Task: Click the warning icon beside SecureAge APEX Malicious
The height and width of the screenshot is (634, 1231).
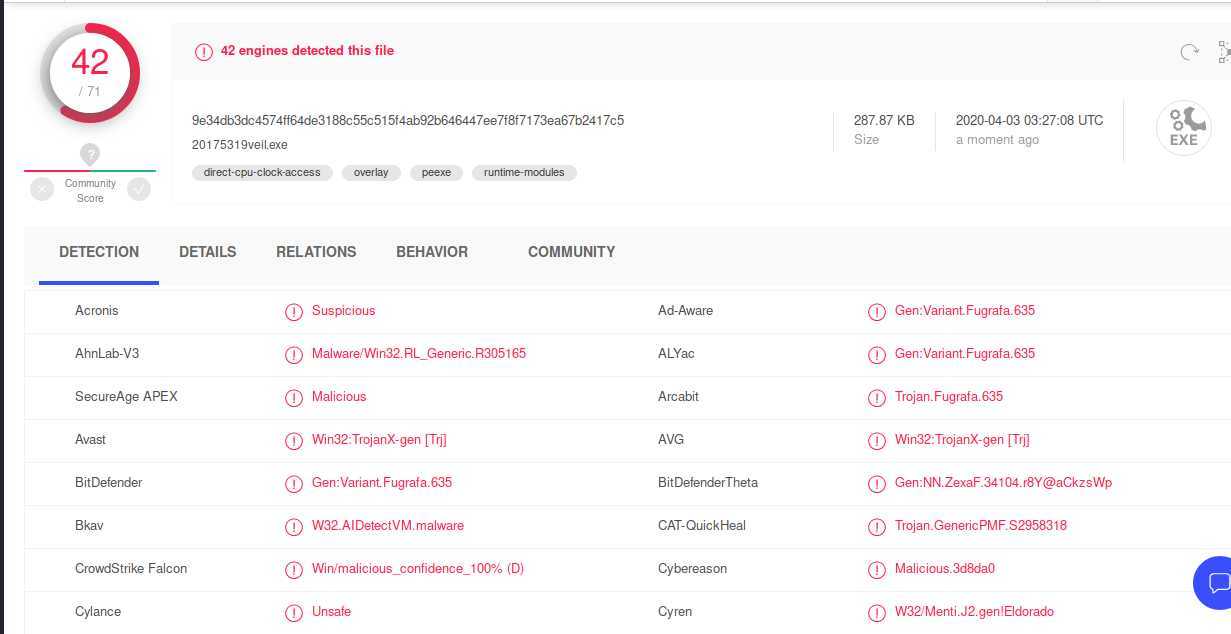Action: [294, 398]
